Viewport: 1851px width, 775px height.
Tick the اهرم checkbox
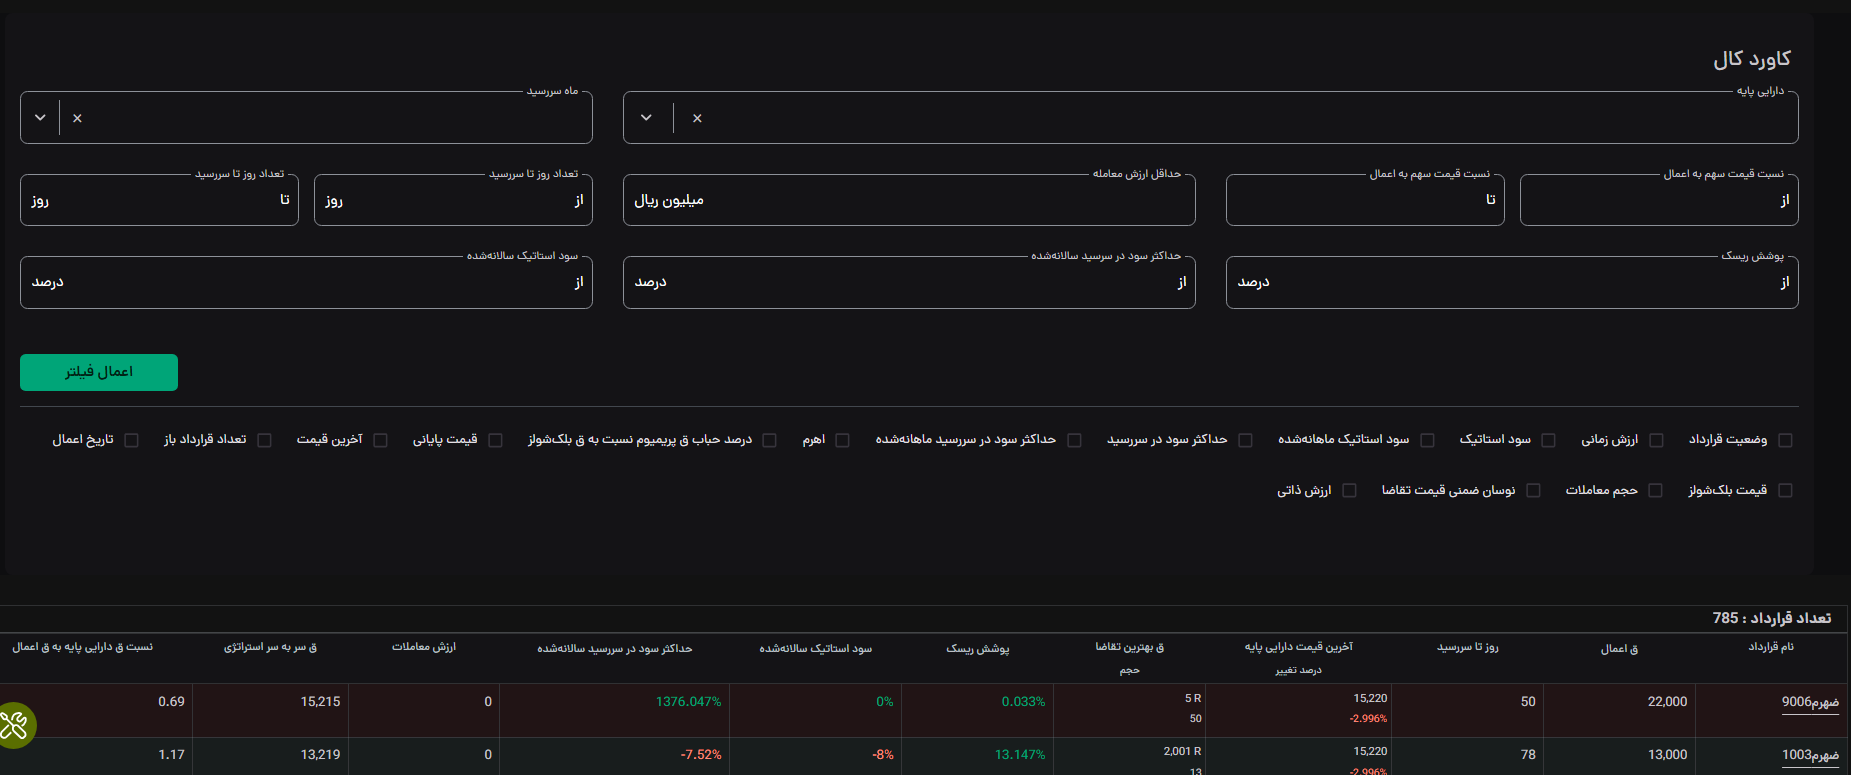point(842,440)
